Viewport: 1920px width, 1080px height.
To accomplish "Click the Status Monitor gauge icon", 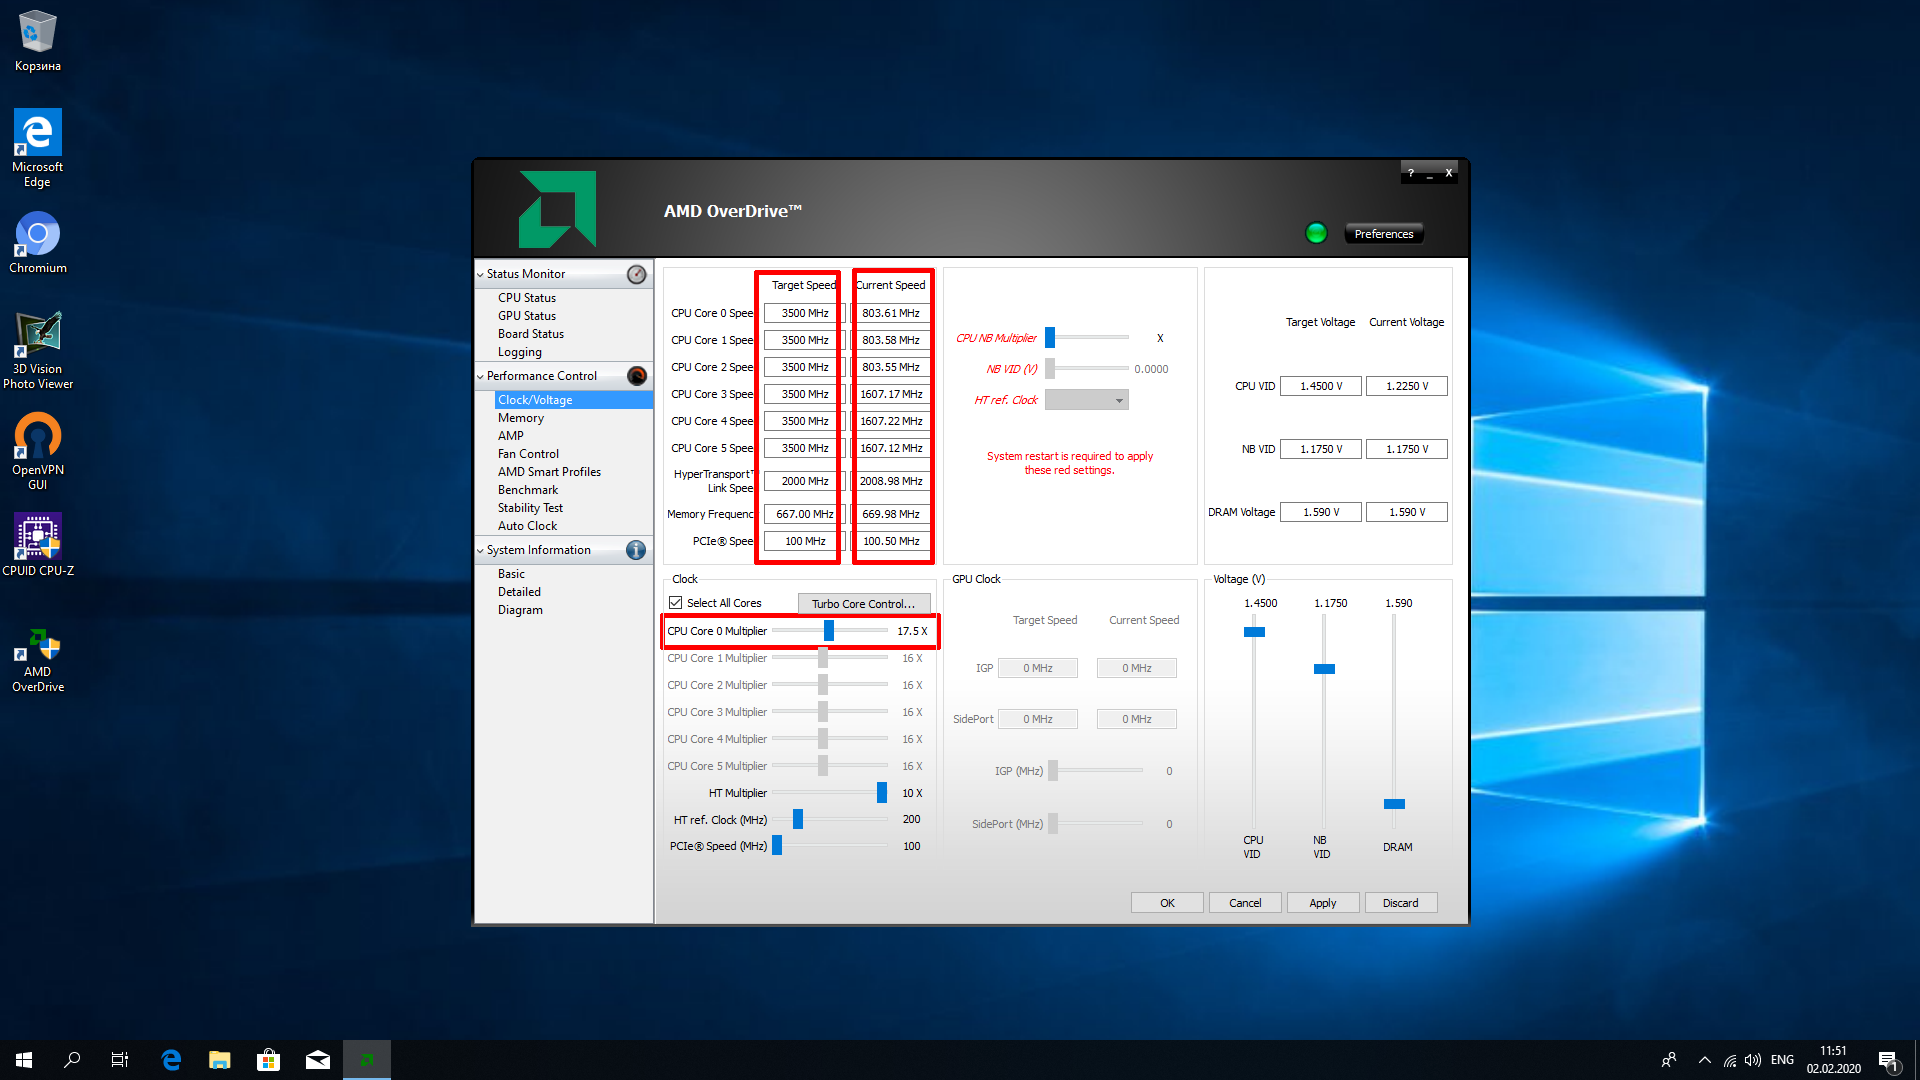I will coord(636,274).
